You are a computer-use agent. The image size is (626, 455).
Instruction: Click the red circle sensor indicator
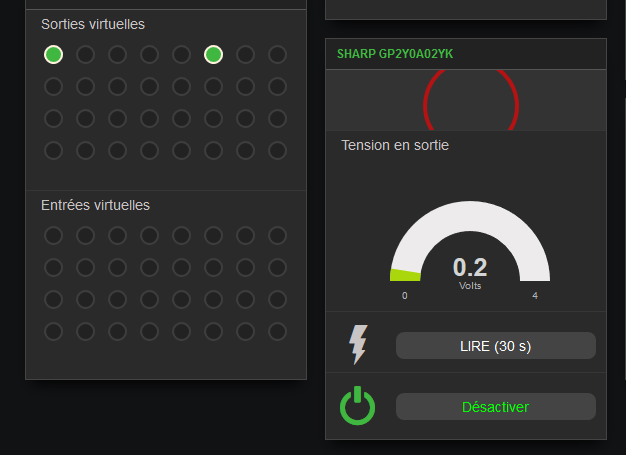(x=471, y=100)
